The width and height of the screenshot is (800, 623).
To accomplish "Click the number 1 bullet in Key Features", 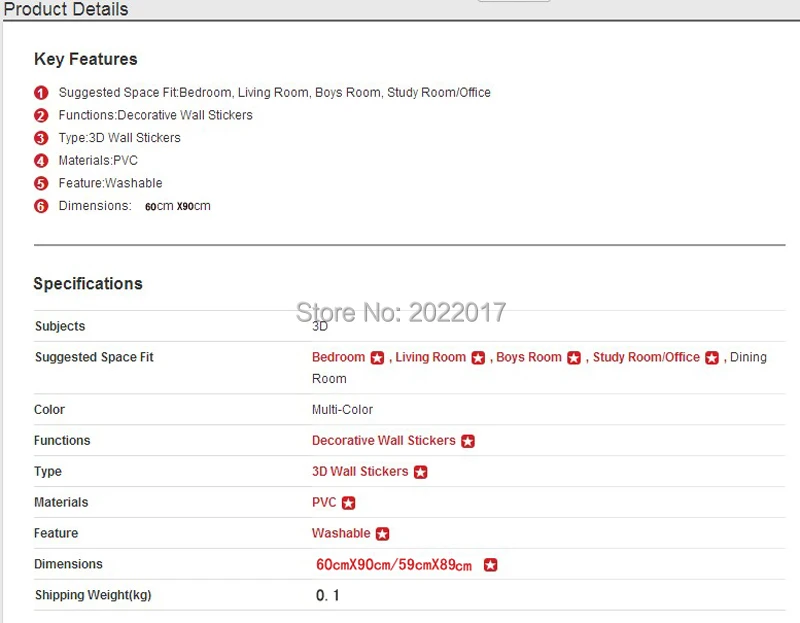I will (41, 93).
